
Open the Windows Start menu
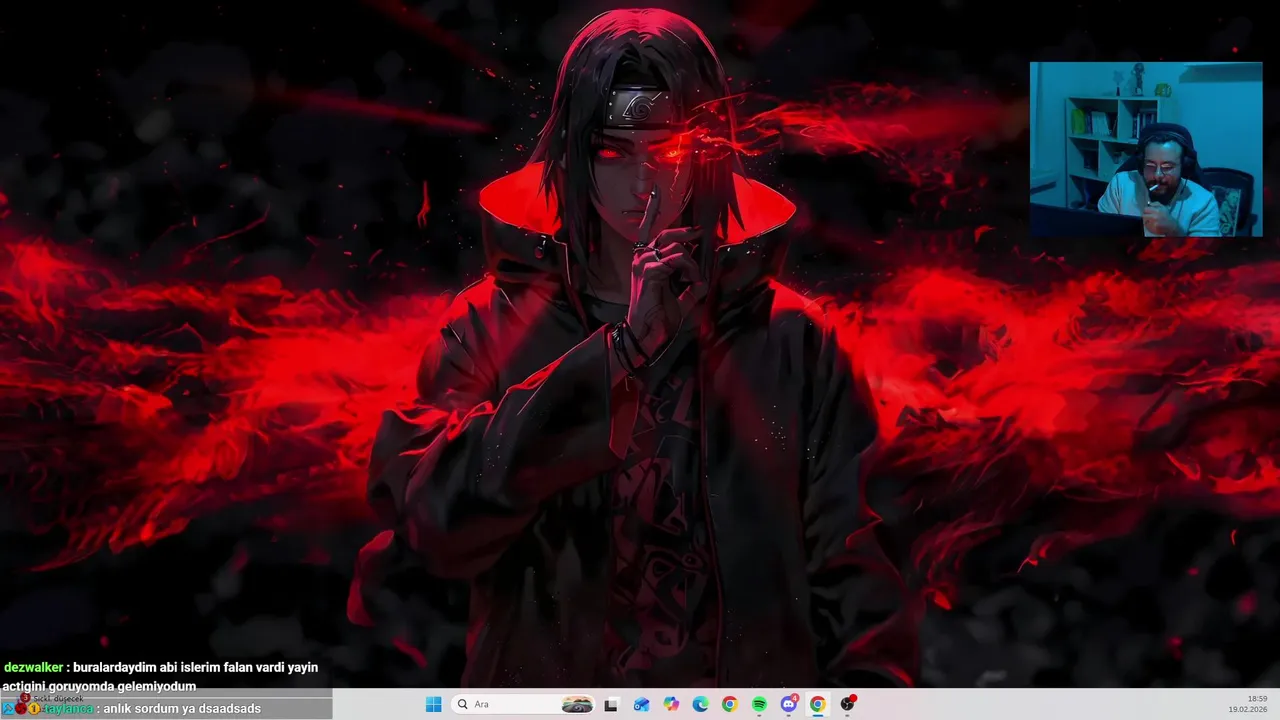433,704
